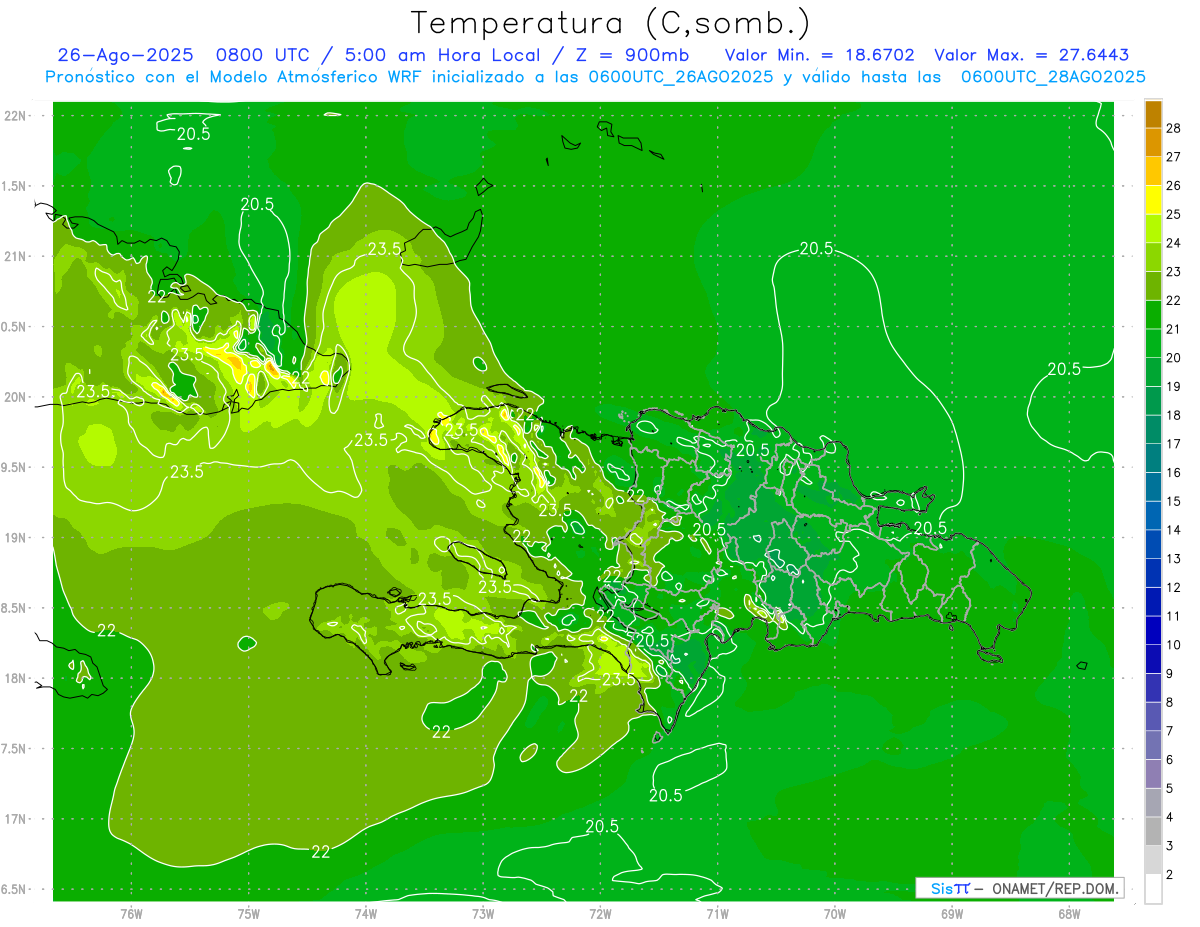Image resolution: width=1200 pixels, height=927 pixels.
Task: Click the color scale value 18
Action: pyautogui.click(x=1175, y=415)
